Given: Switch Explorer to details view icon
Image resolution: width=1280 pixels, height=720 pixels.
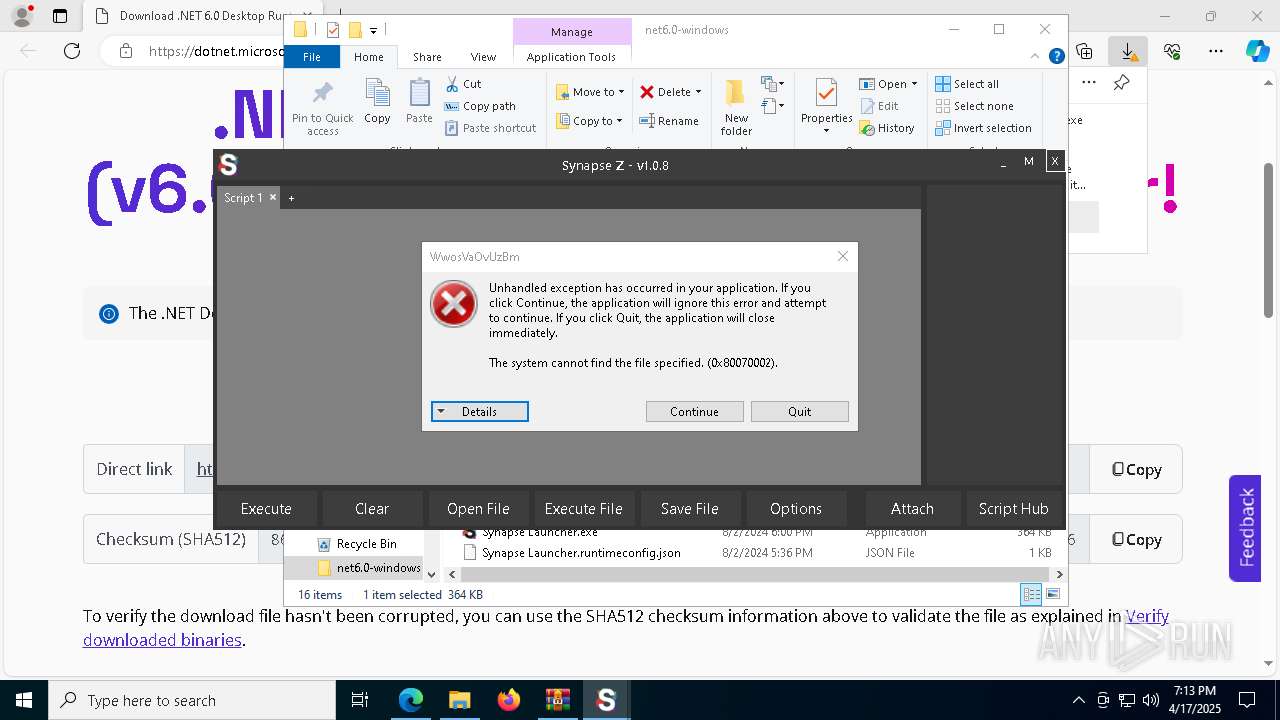Looking at the screenshot, I should [x=1031, y=594].
